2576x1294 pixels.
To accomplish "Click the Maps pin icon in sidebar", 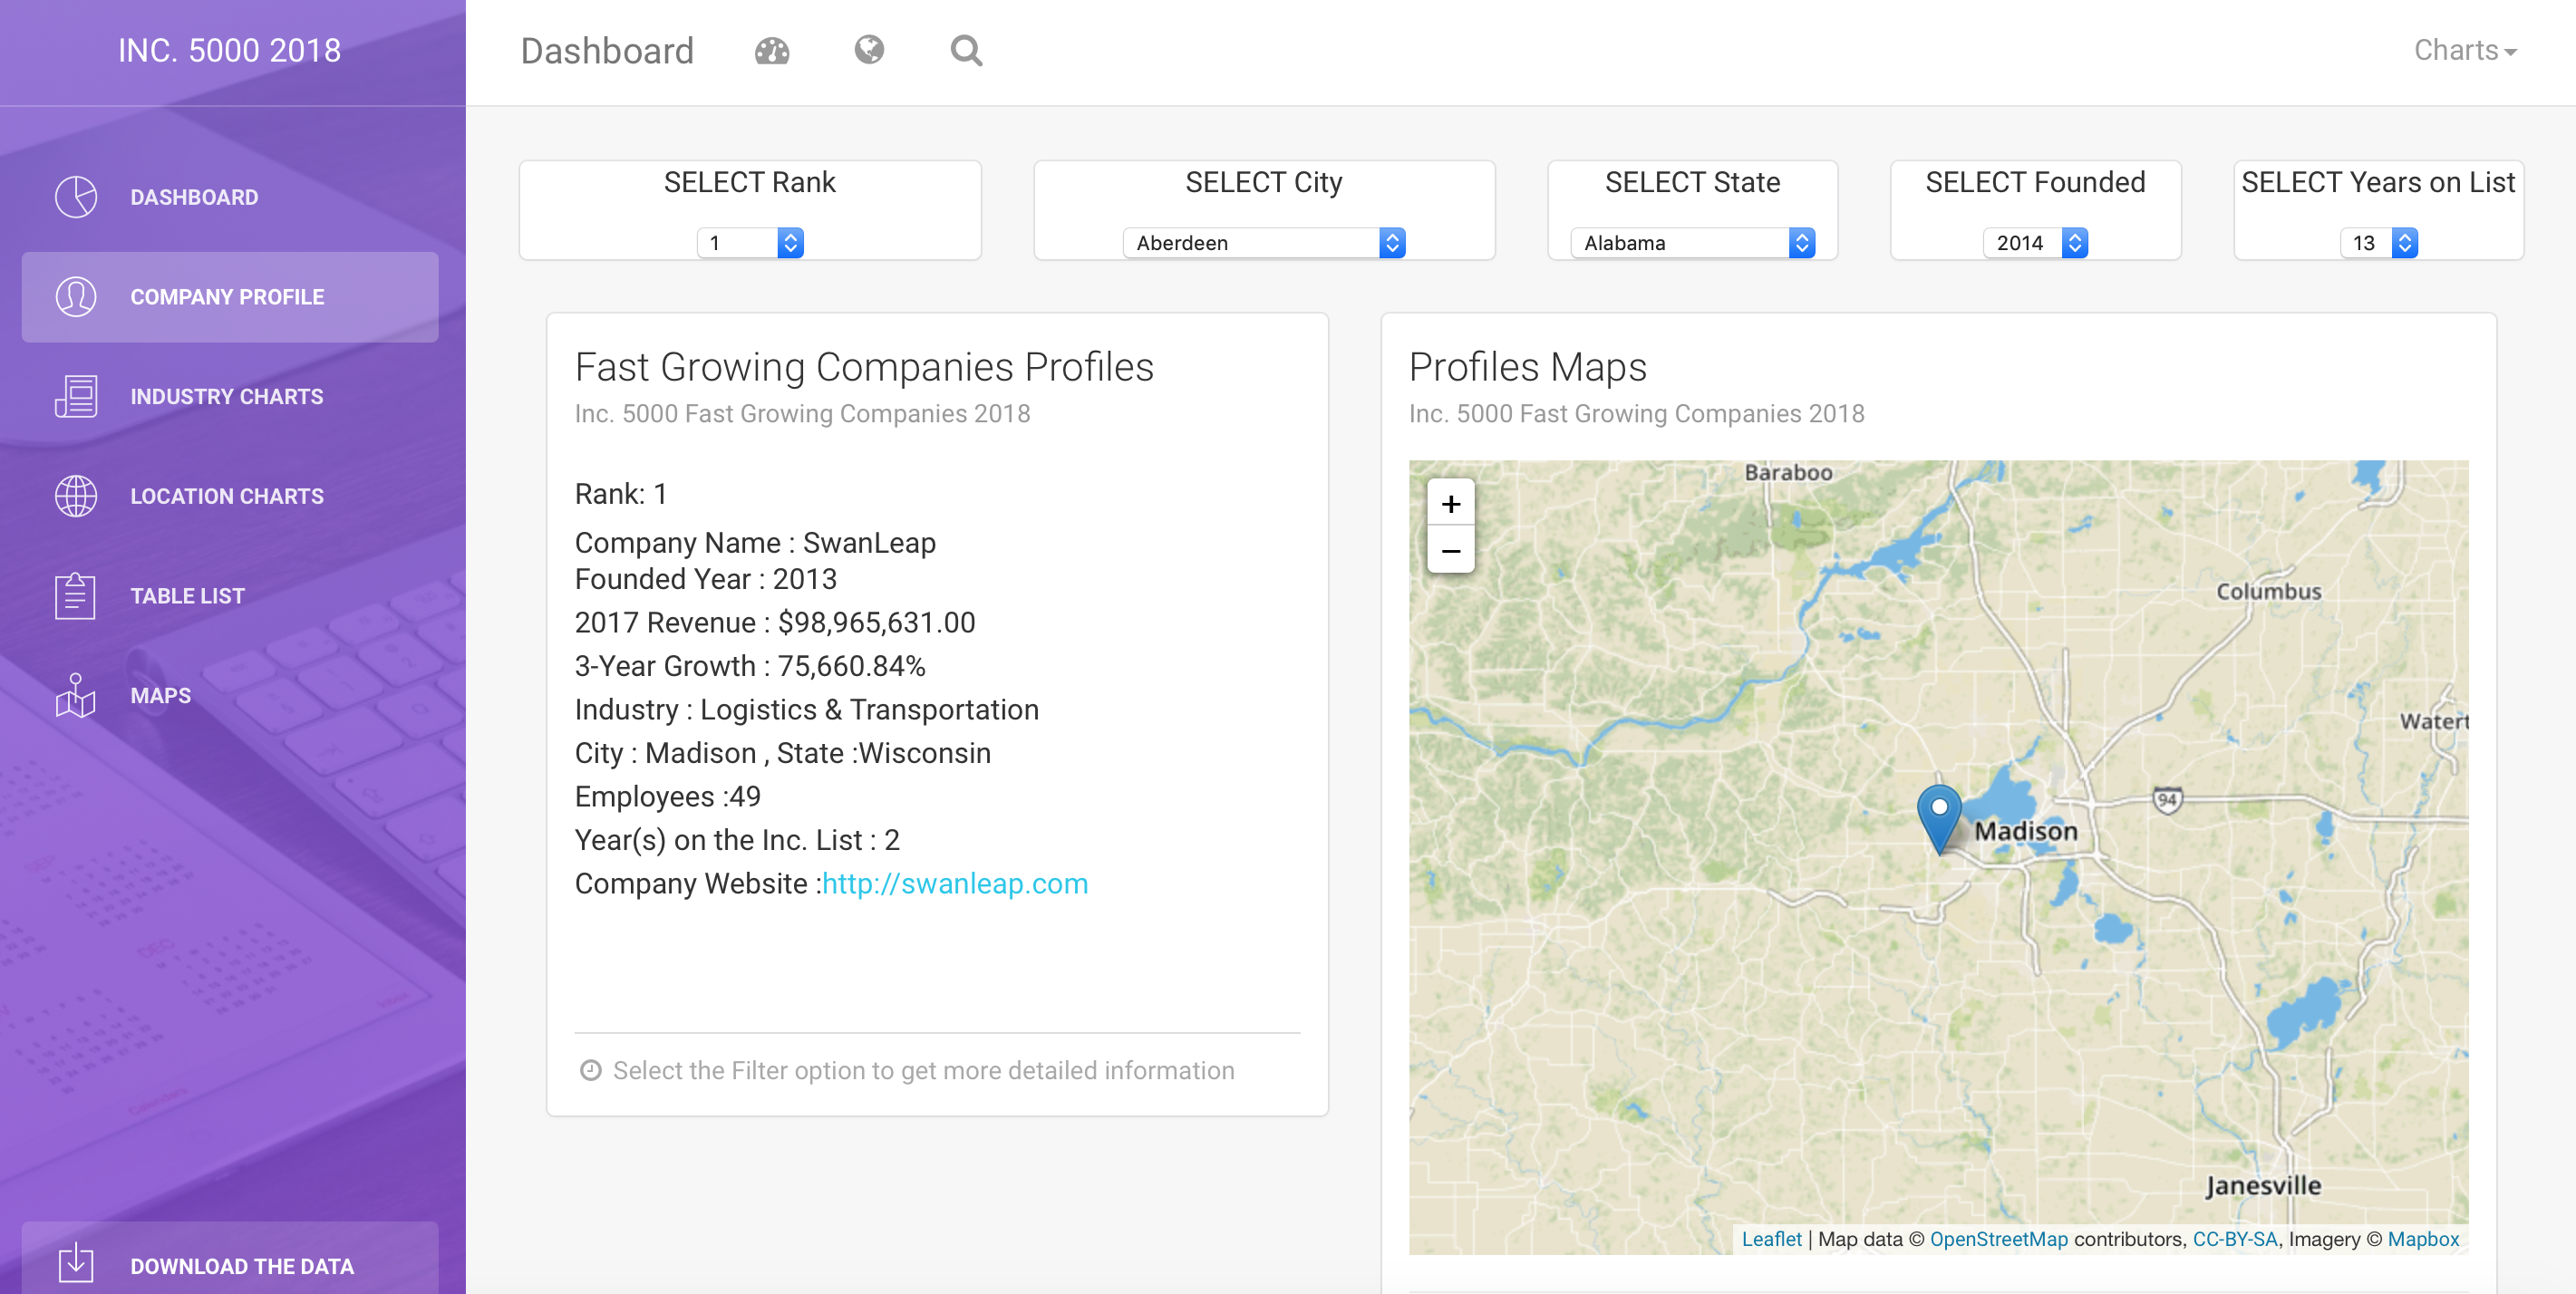I will pyautogui.click(x=76, y=695).
